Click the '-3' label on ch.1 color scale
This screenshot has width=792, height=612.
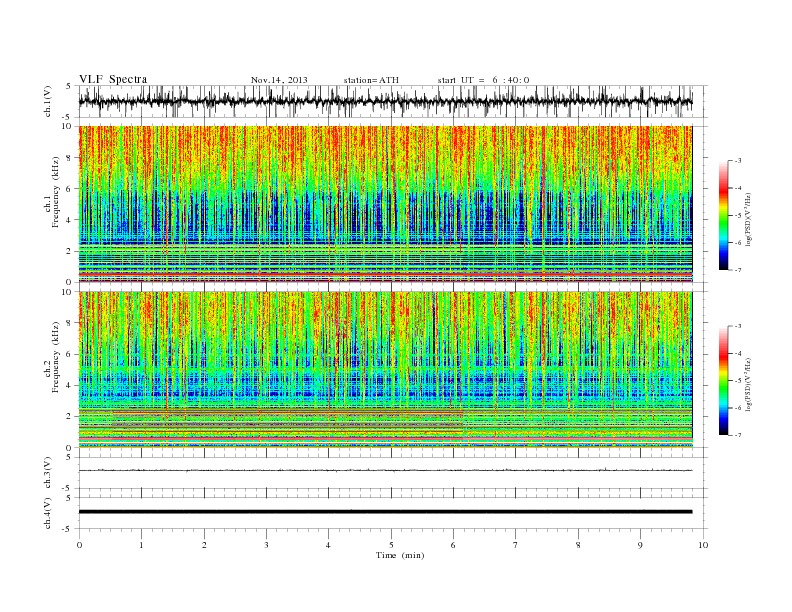click(738, 161)
